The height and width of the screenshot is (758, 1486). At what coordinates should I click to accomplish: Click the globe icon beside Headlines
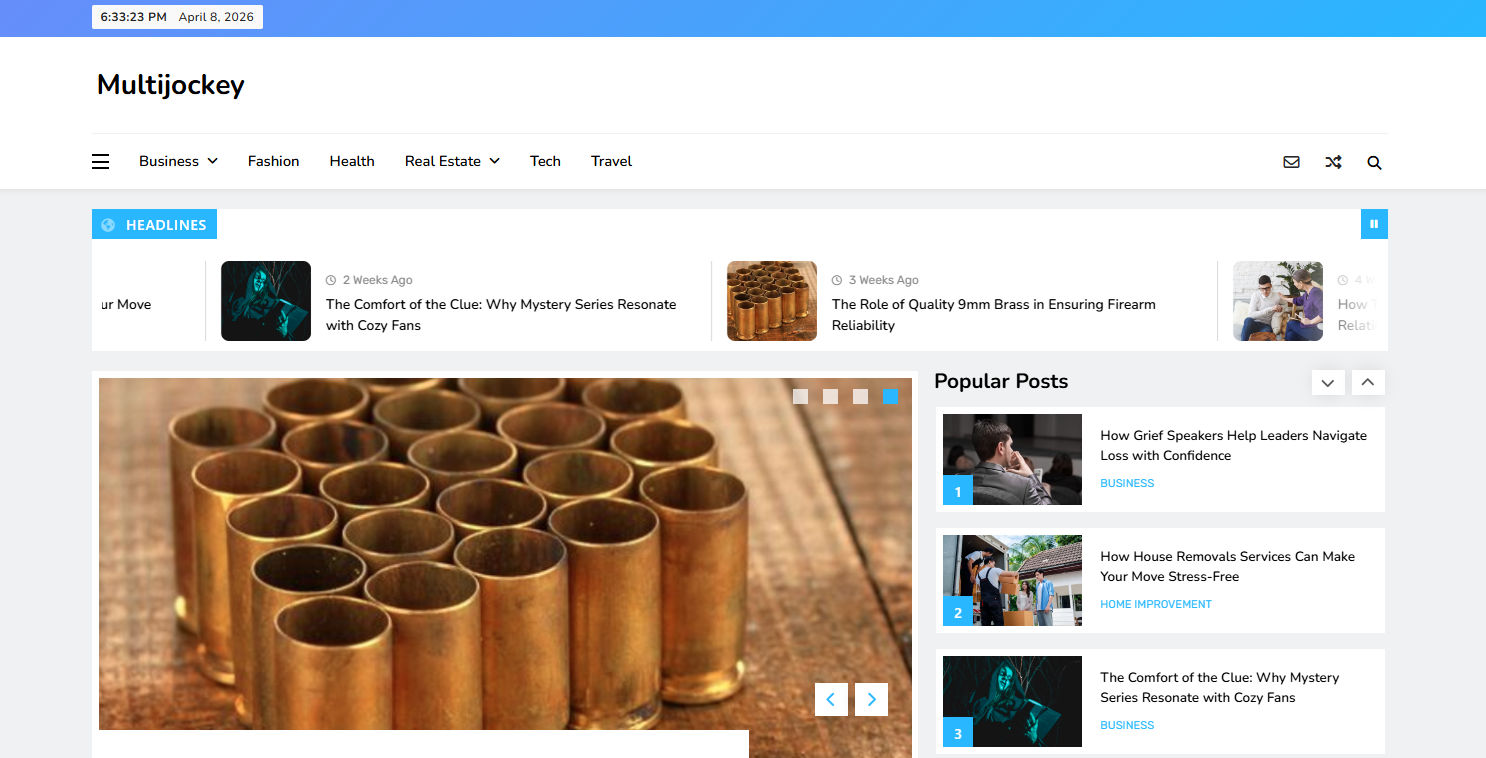(x=108, y=225)
